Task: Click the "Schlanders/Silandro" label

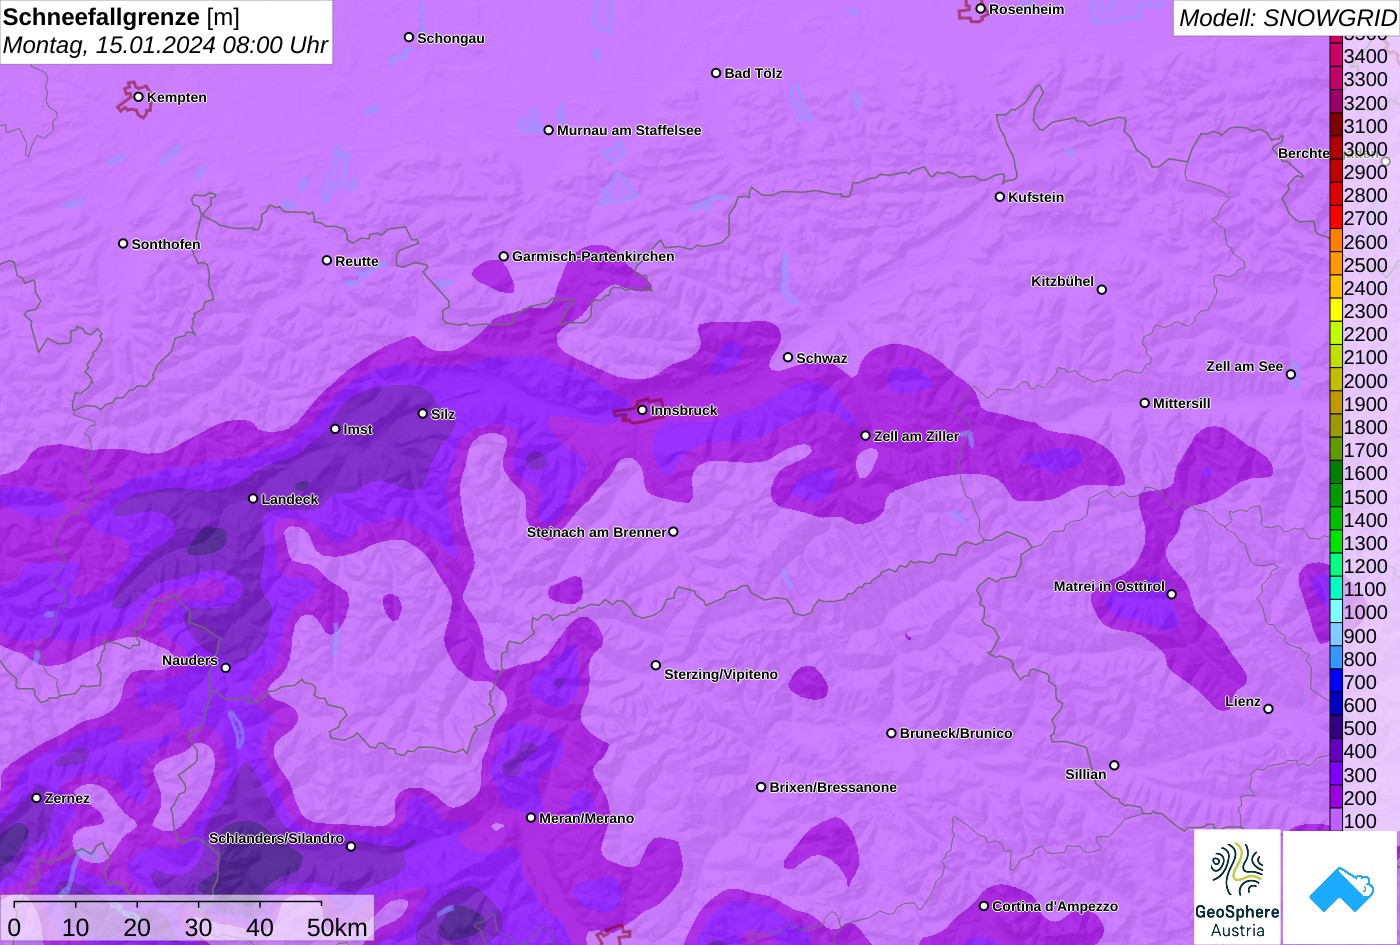Action: 276,839
